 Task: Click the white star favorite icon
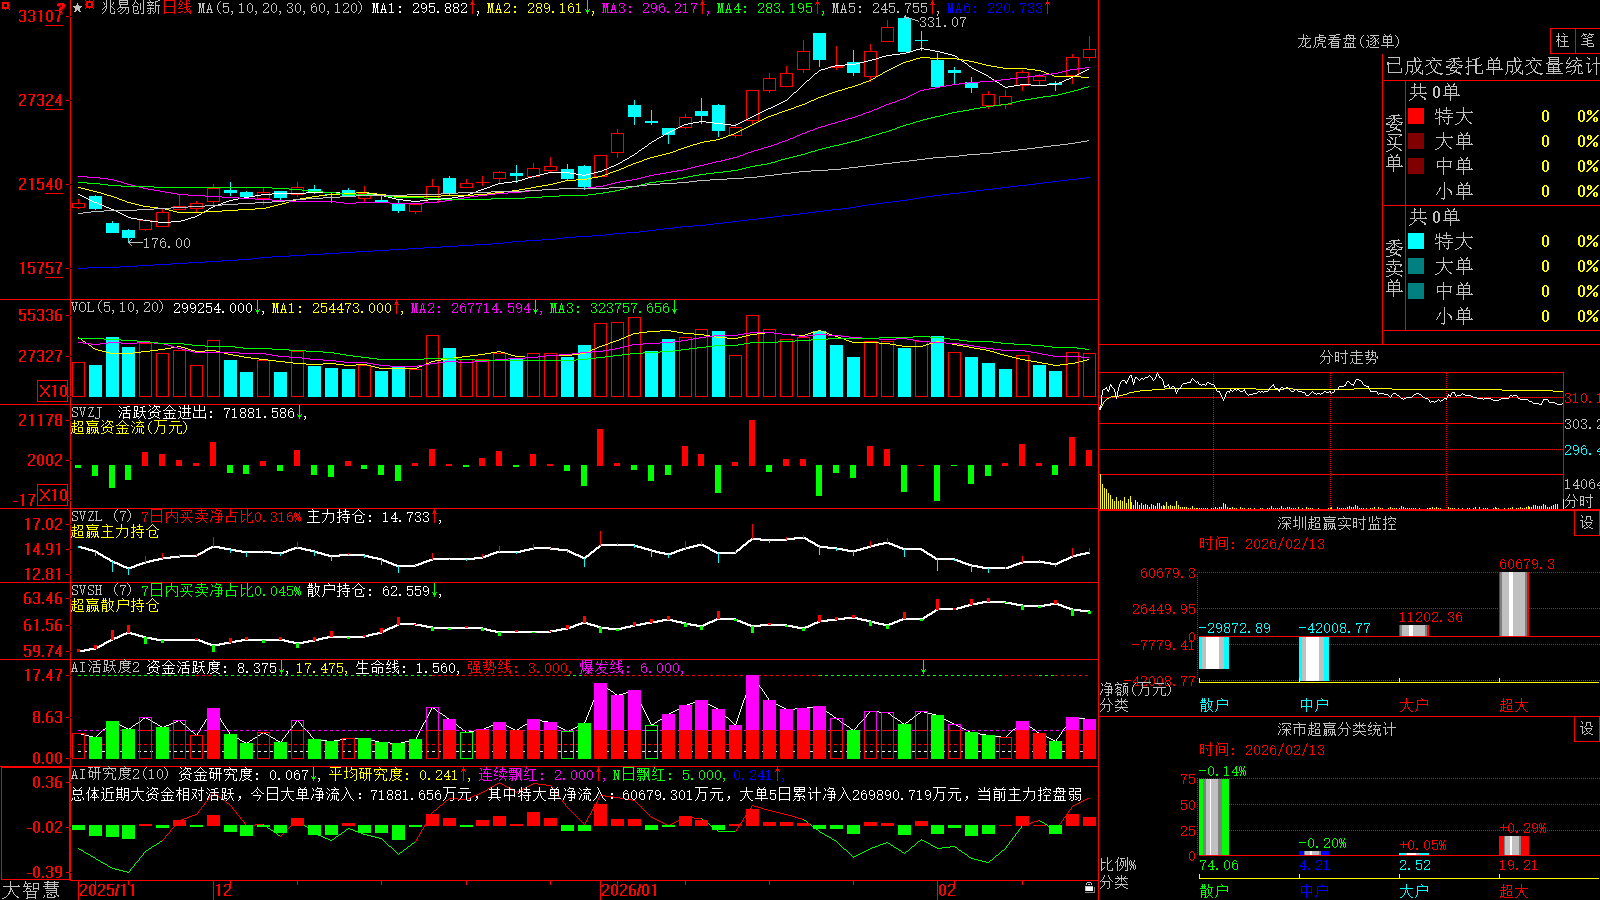click(x=77, y=8)
